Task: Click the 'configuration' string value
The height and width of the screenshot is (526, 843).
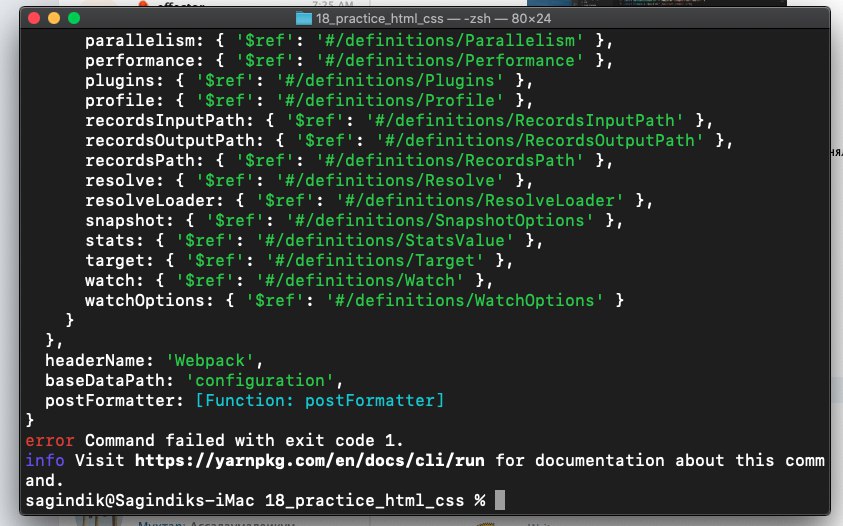Action: pos(260,381)
